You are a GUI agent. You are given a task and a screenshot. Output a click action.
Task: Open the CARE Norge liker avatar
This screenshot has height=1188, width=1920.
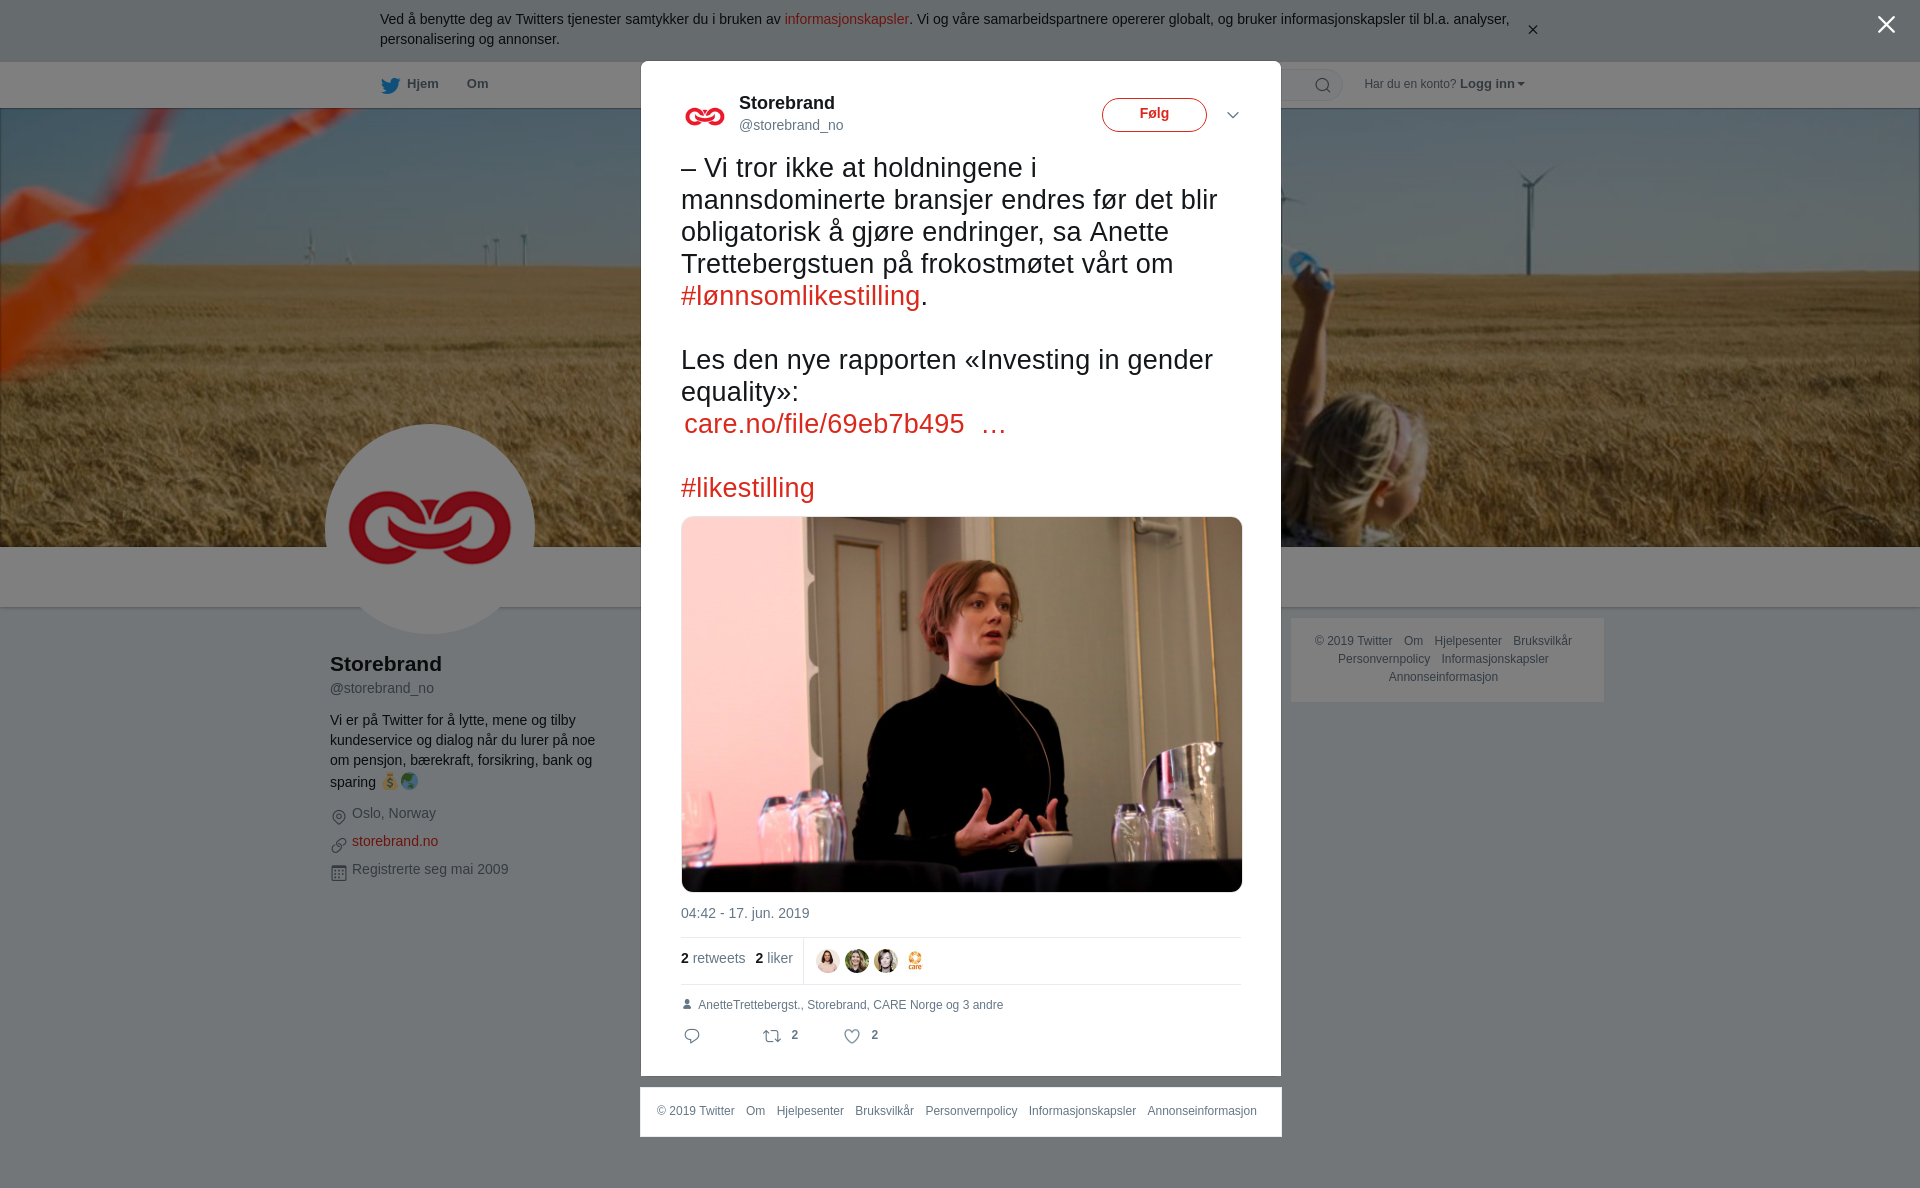[915, 961]
